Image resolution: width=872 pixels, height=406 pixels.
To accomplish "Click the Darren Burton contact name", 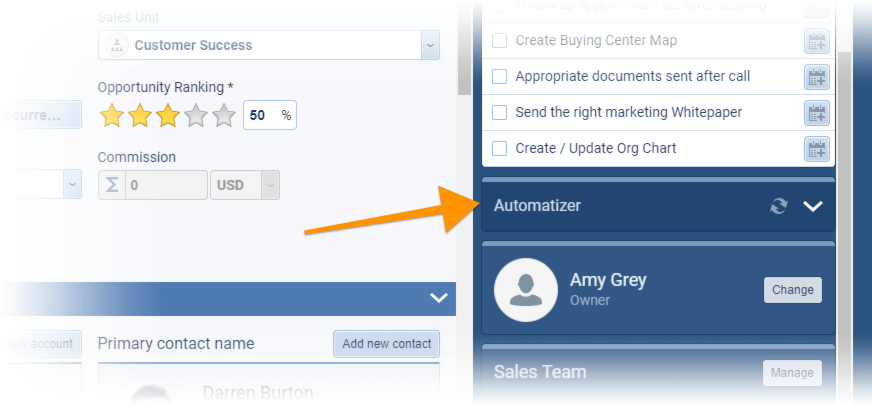I will tap(258, 393).
